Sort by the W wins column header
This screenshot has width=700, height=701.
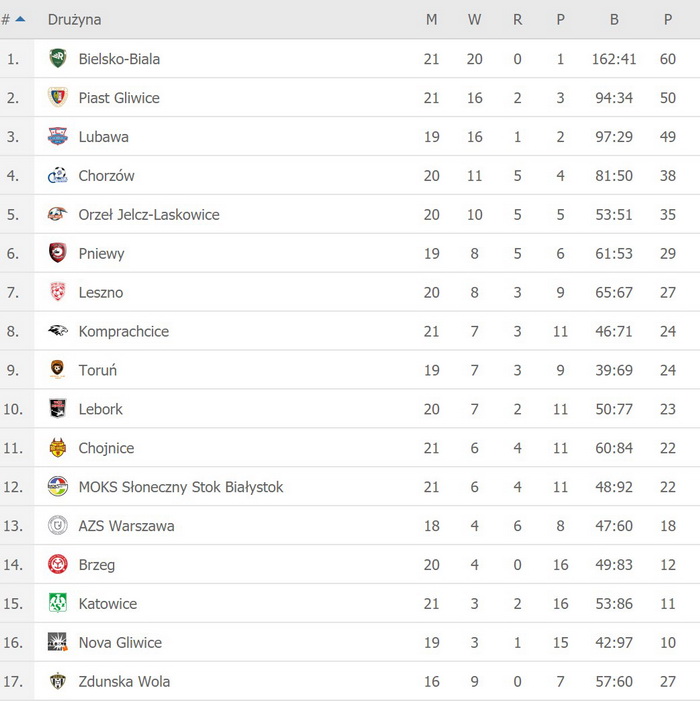474,20
